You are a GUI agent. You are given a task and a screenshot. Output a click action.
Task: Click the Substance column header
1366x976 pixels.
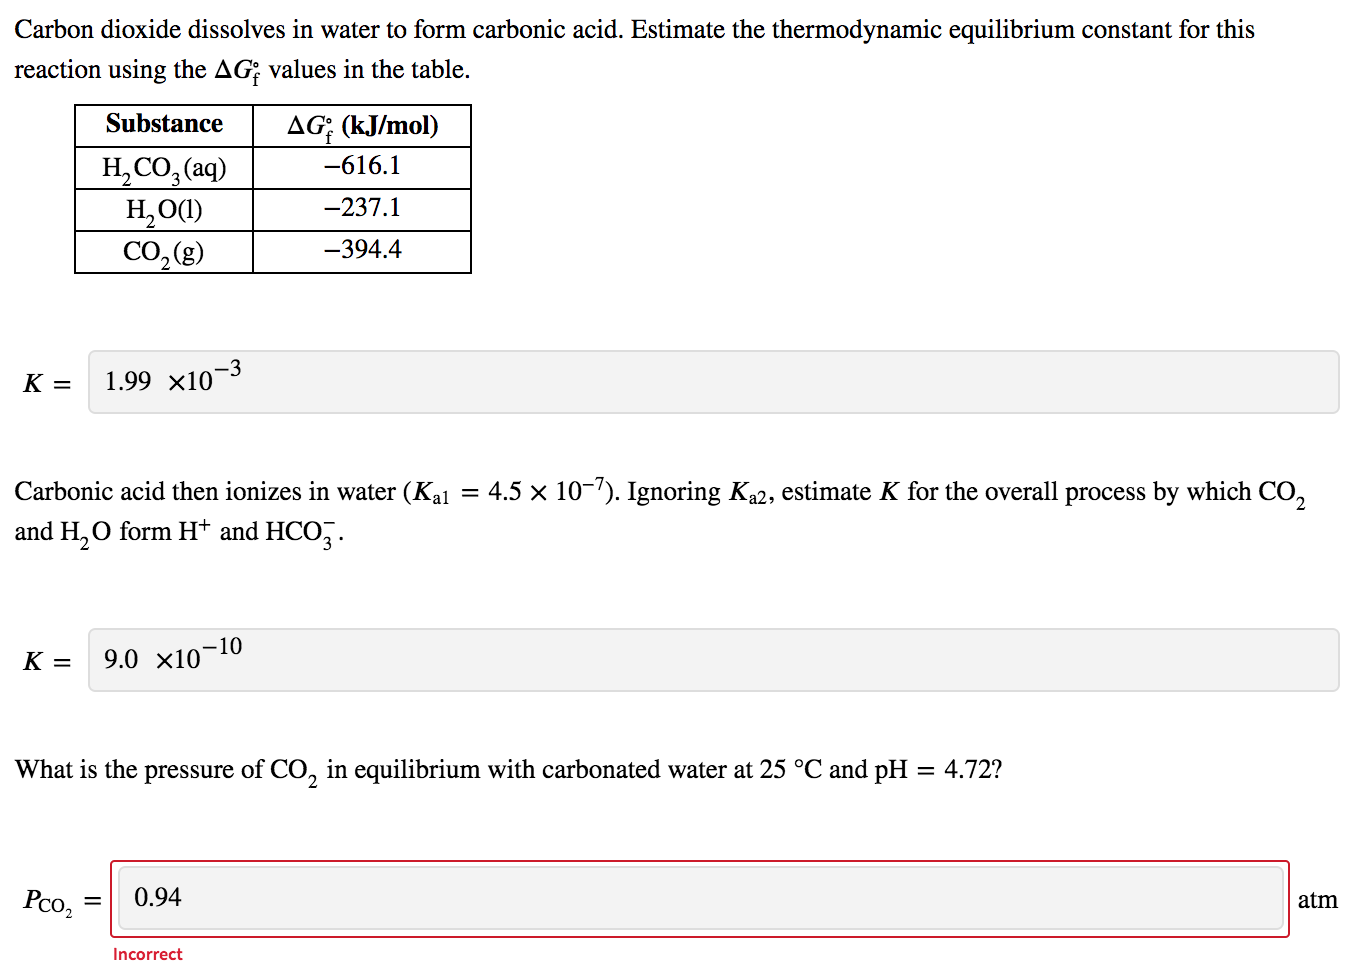pyautogui.click(x=163, y=124)
